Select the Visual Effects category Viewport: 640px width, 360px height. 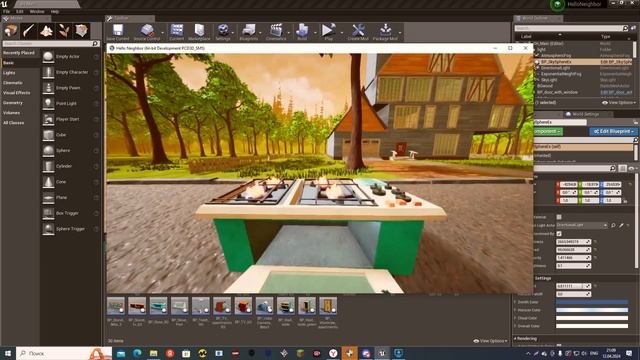click(17, 93)
